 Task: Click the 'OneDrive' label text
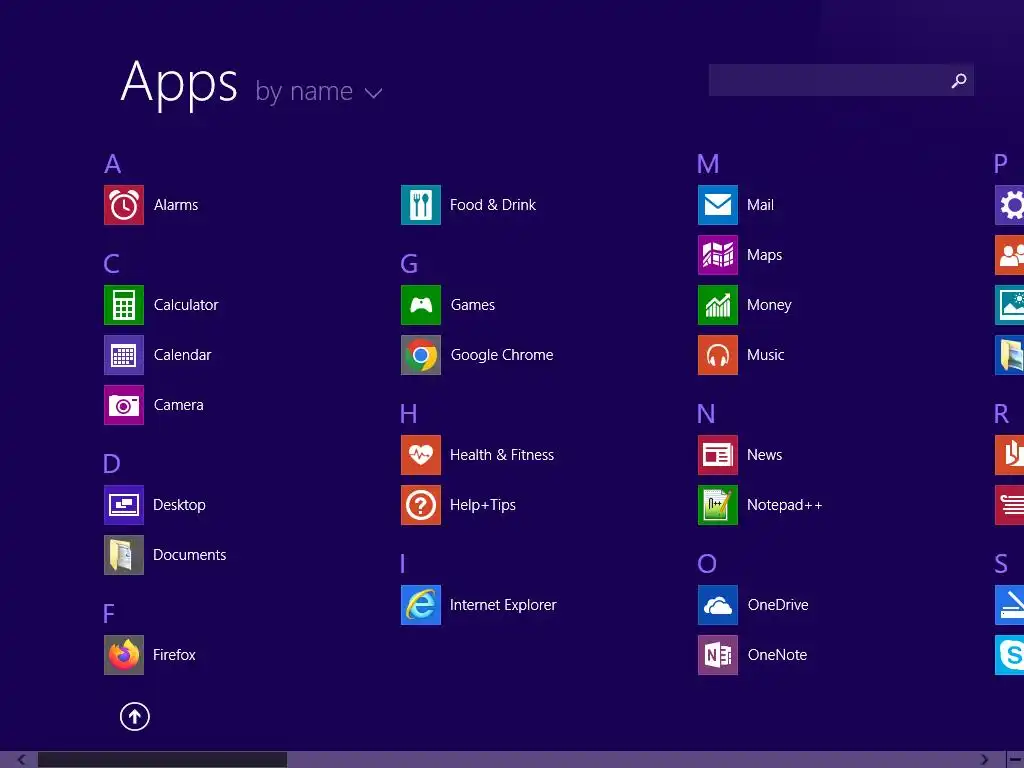[778, 605]
